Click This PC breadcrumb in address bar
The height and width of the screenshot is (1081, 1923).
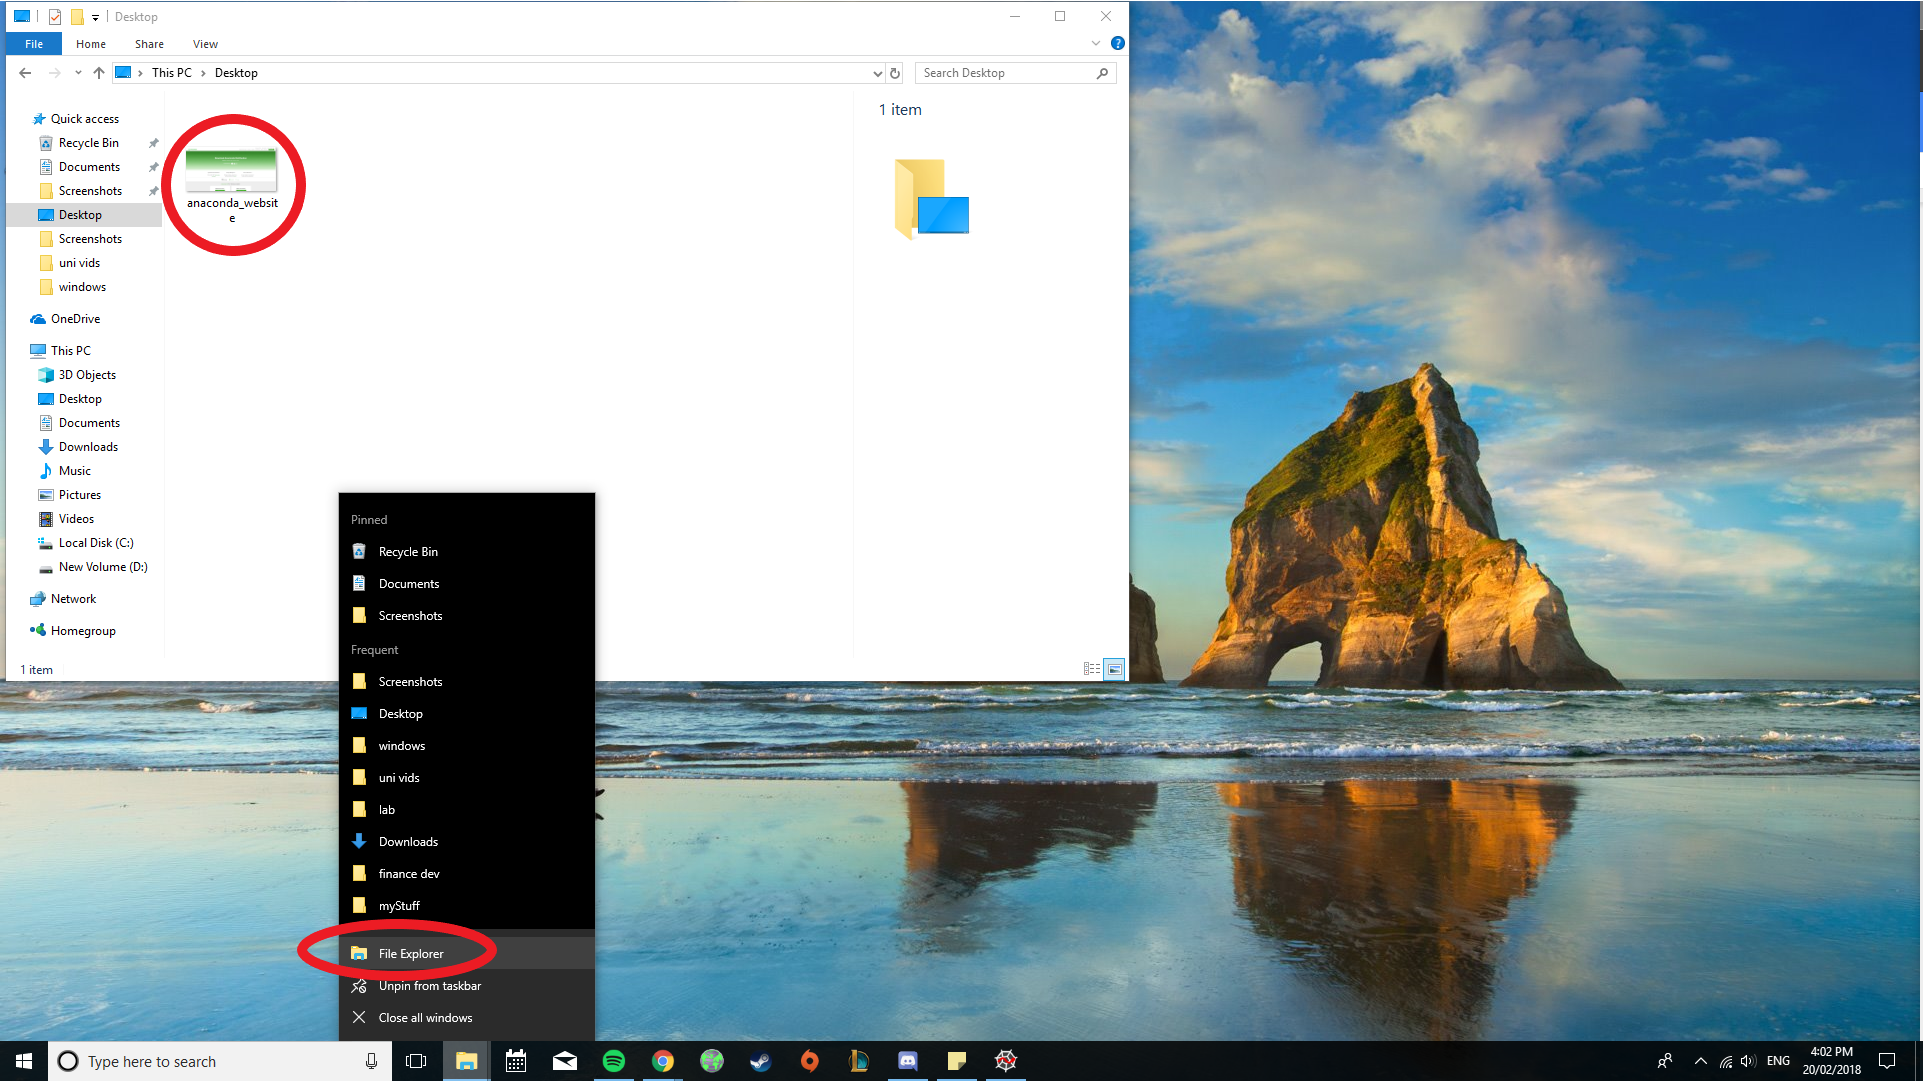tap(171, 73)
